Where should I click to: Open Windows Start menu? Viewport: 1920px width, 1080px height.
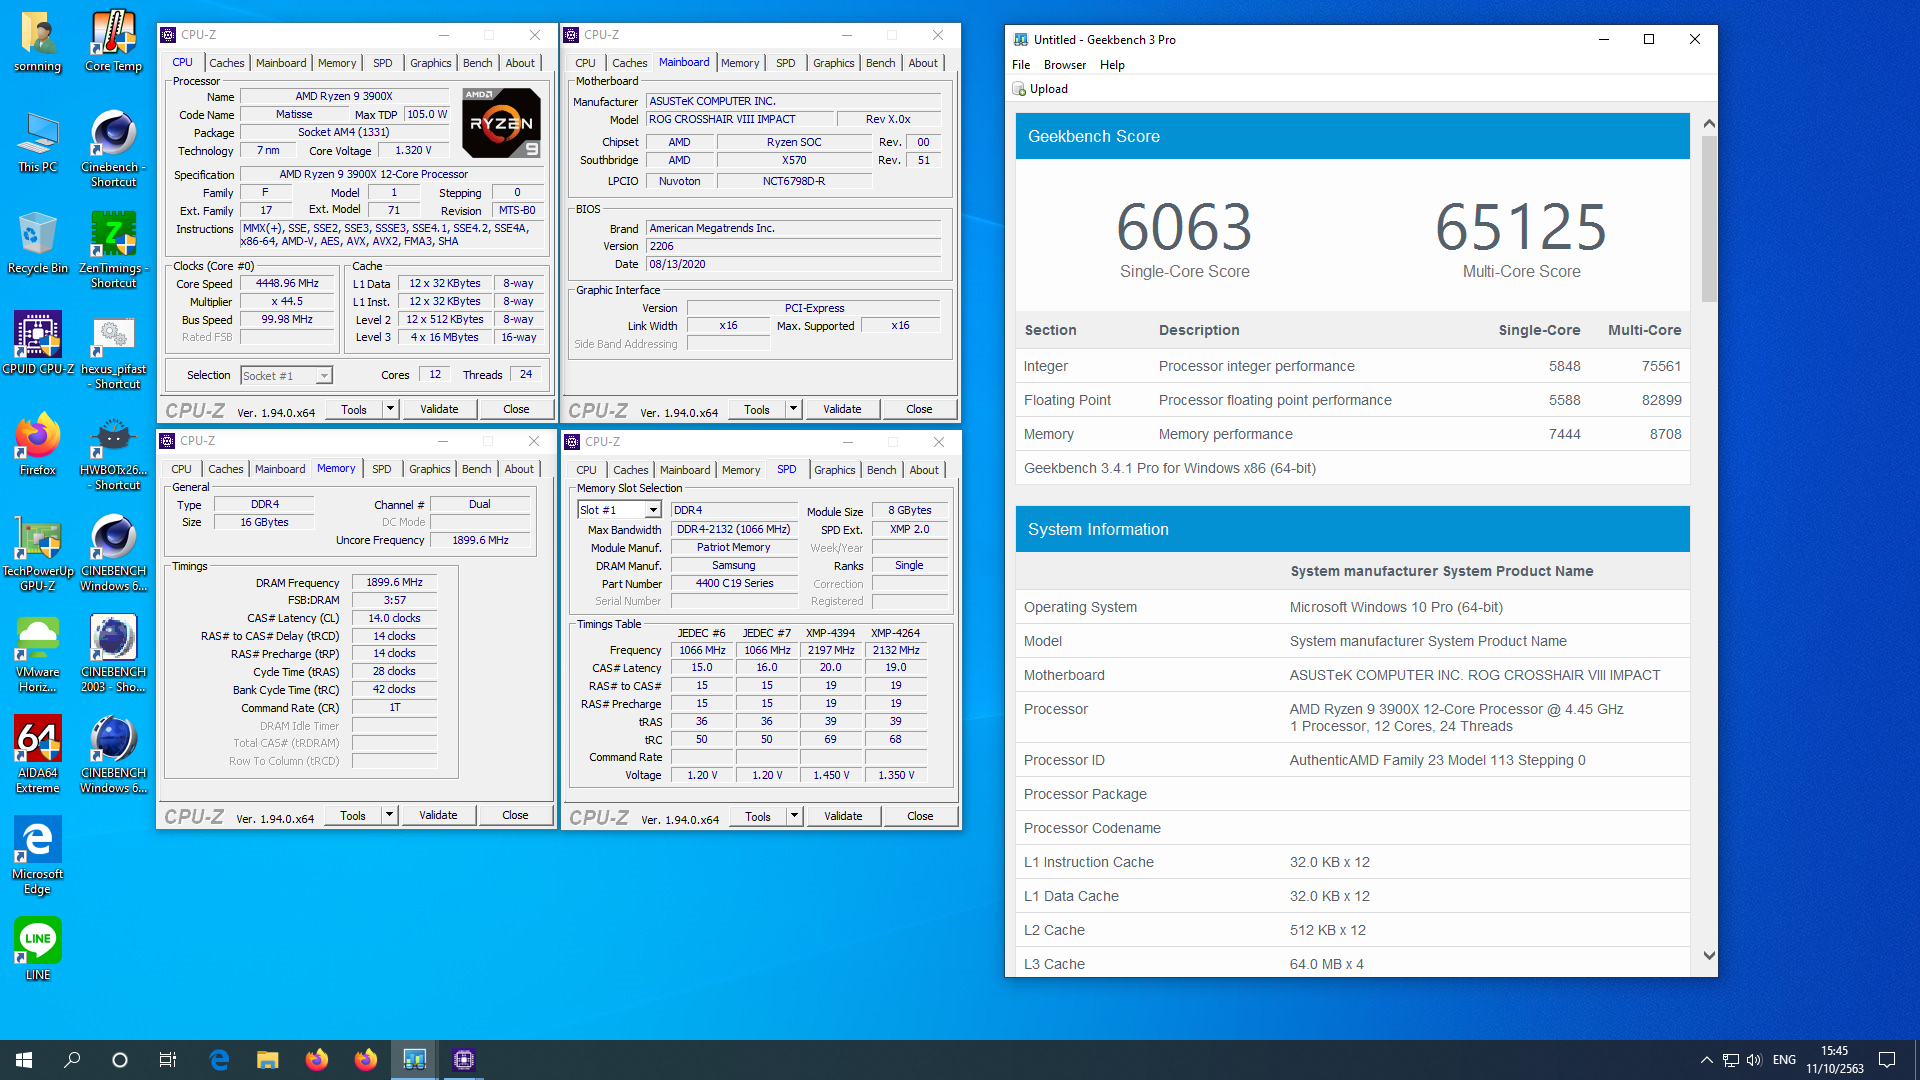(24, 1060)
